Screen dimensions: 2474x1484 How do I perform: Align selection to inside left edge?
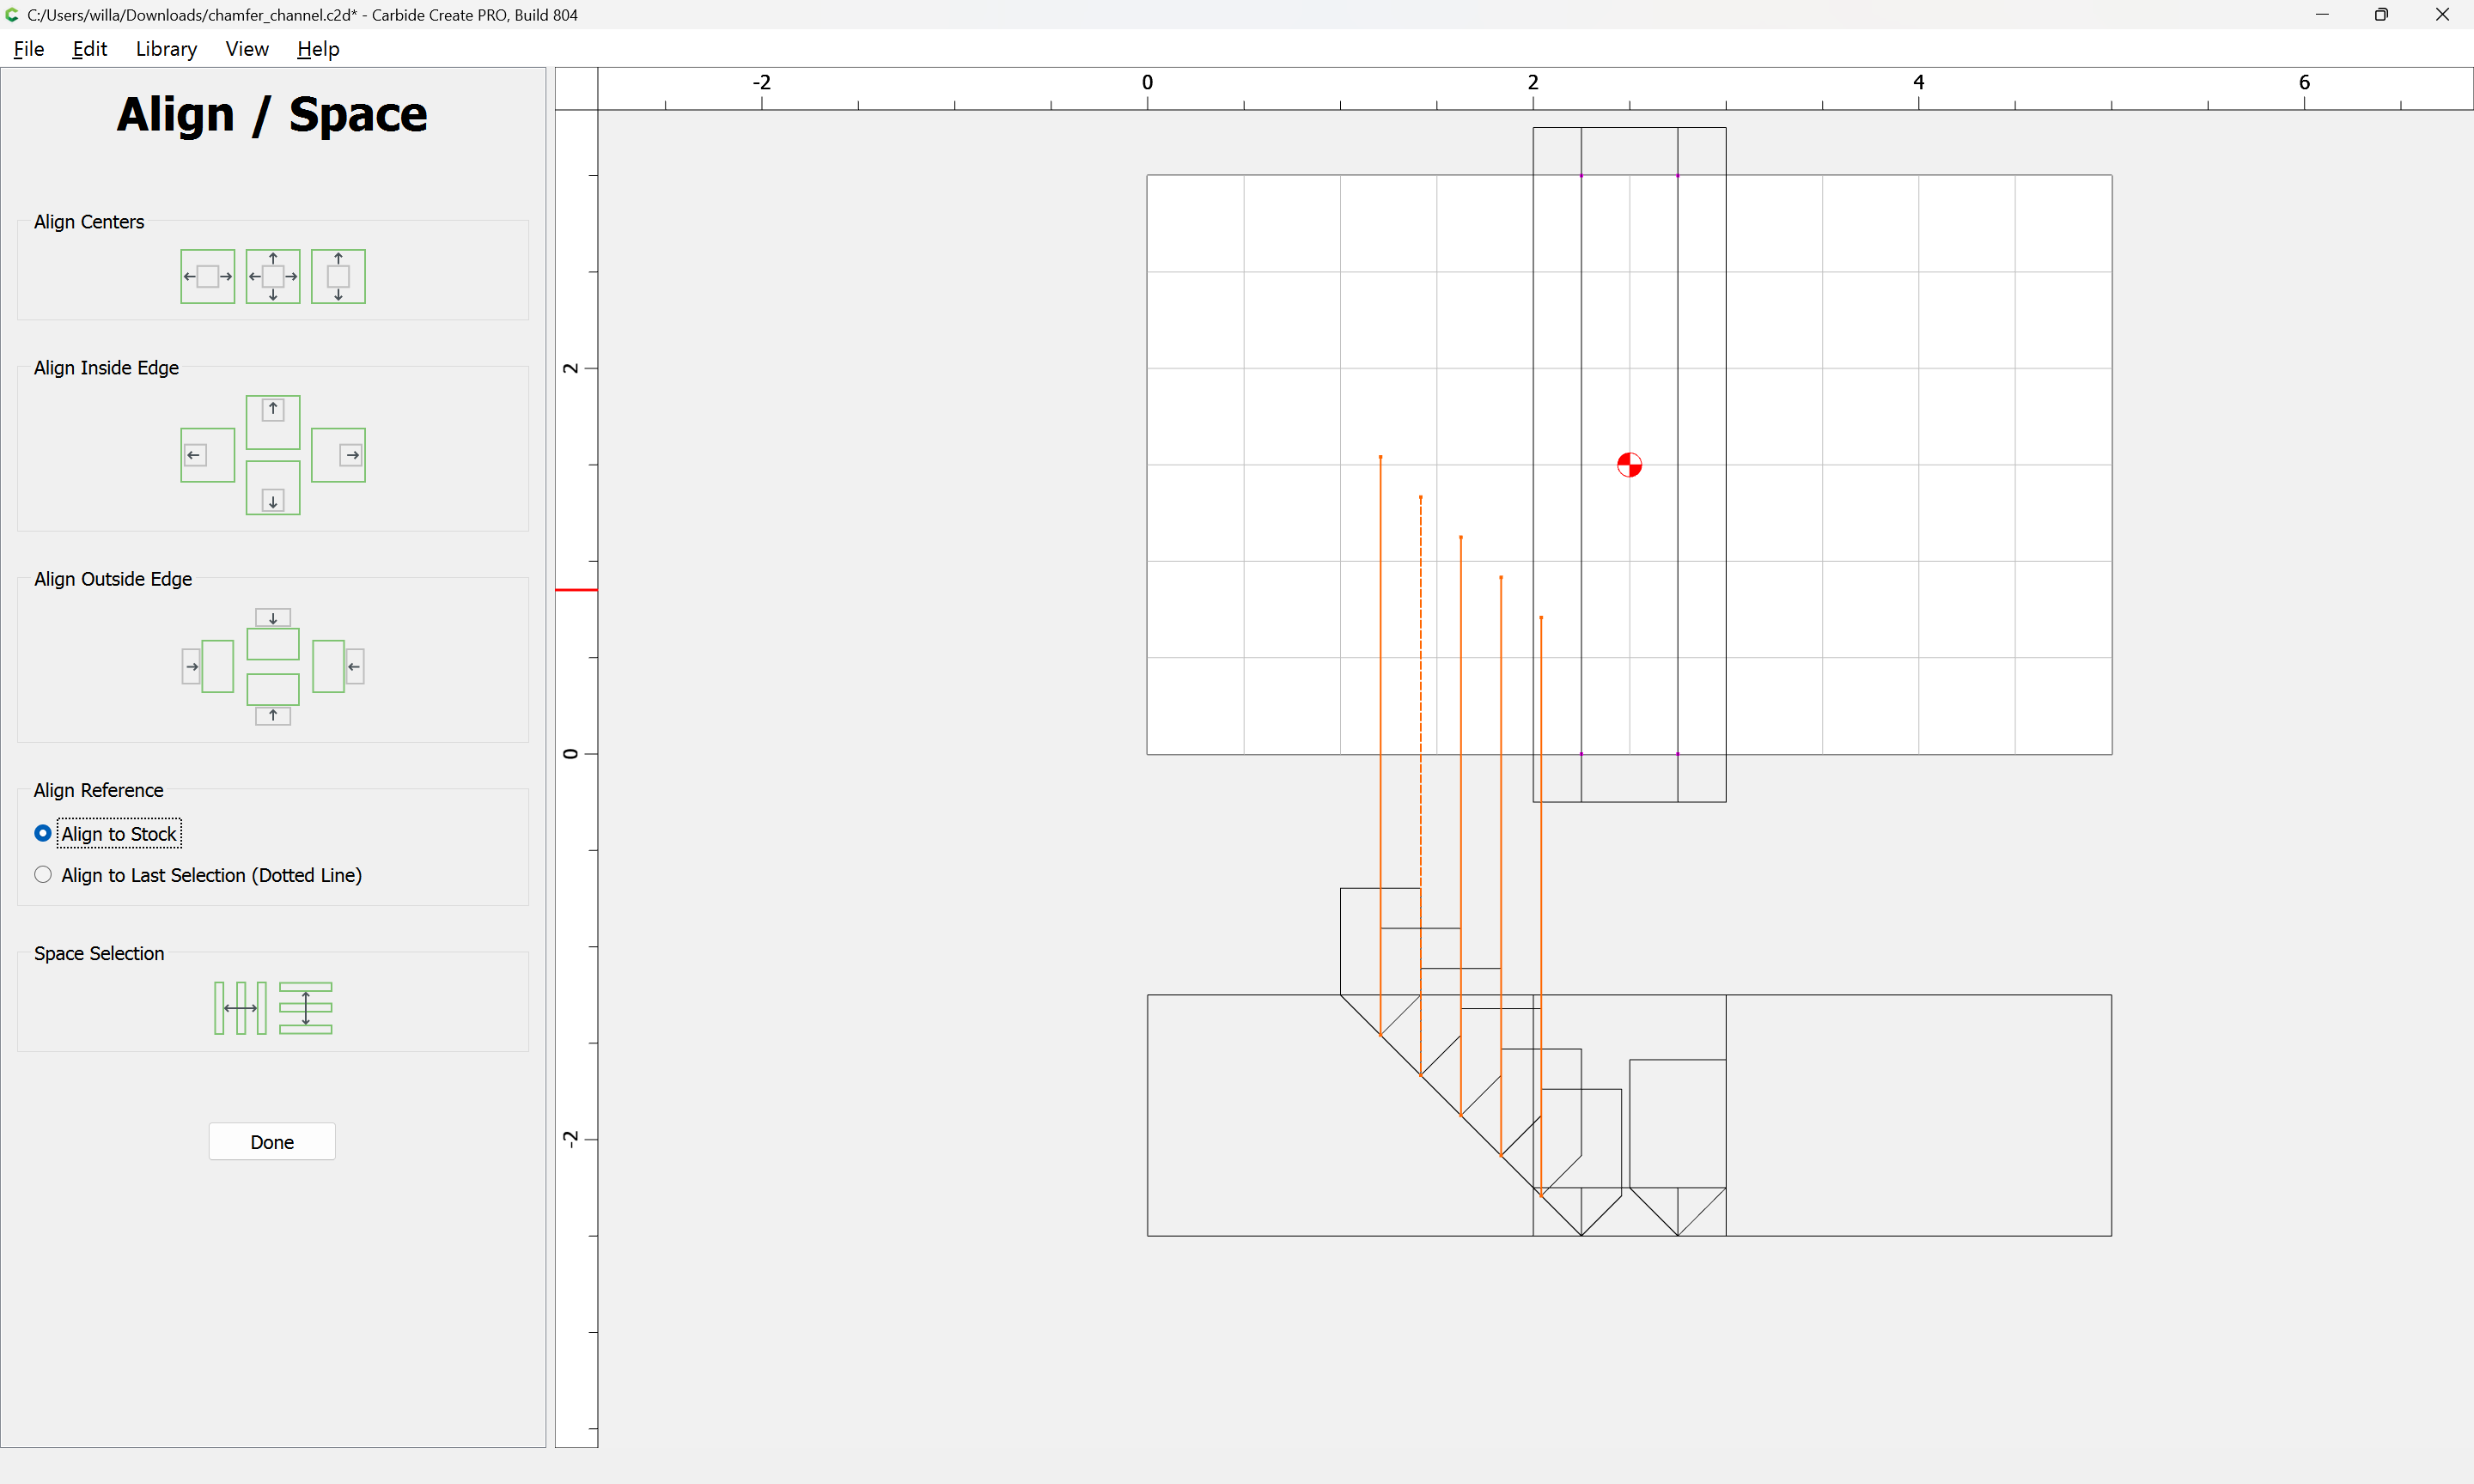(x=207, y=455)
